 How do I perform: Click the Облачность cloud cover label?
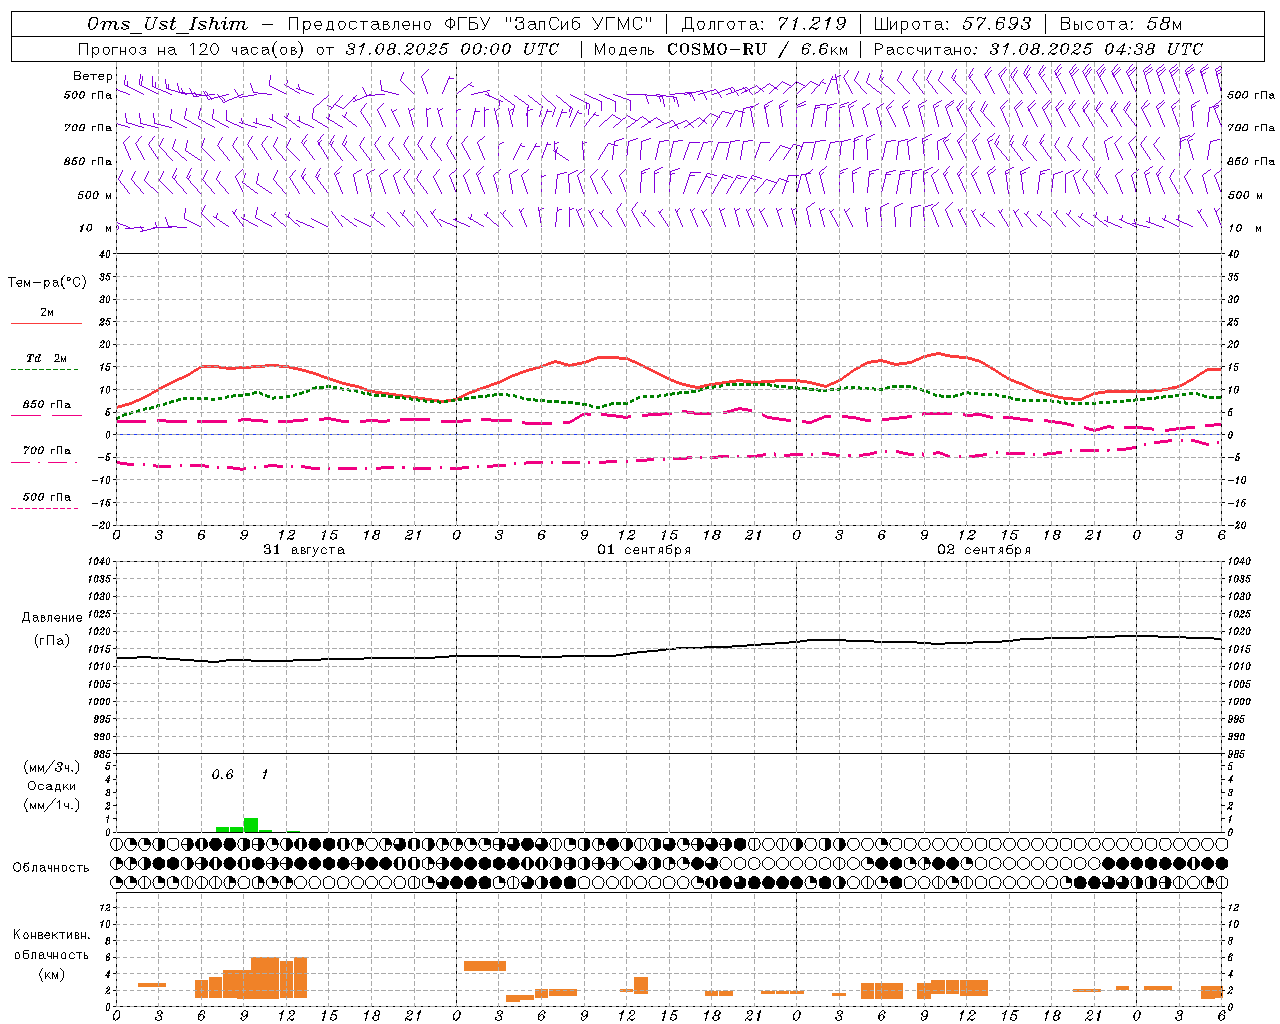pos(51,868)
